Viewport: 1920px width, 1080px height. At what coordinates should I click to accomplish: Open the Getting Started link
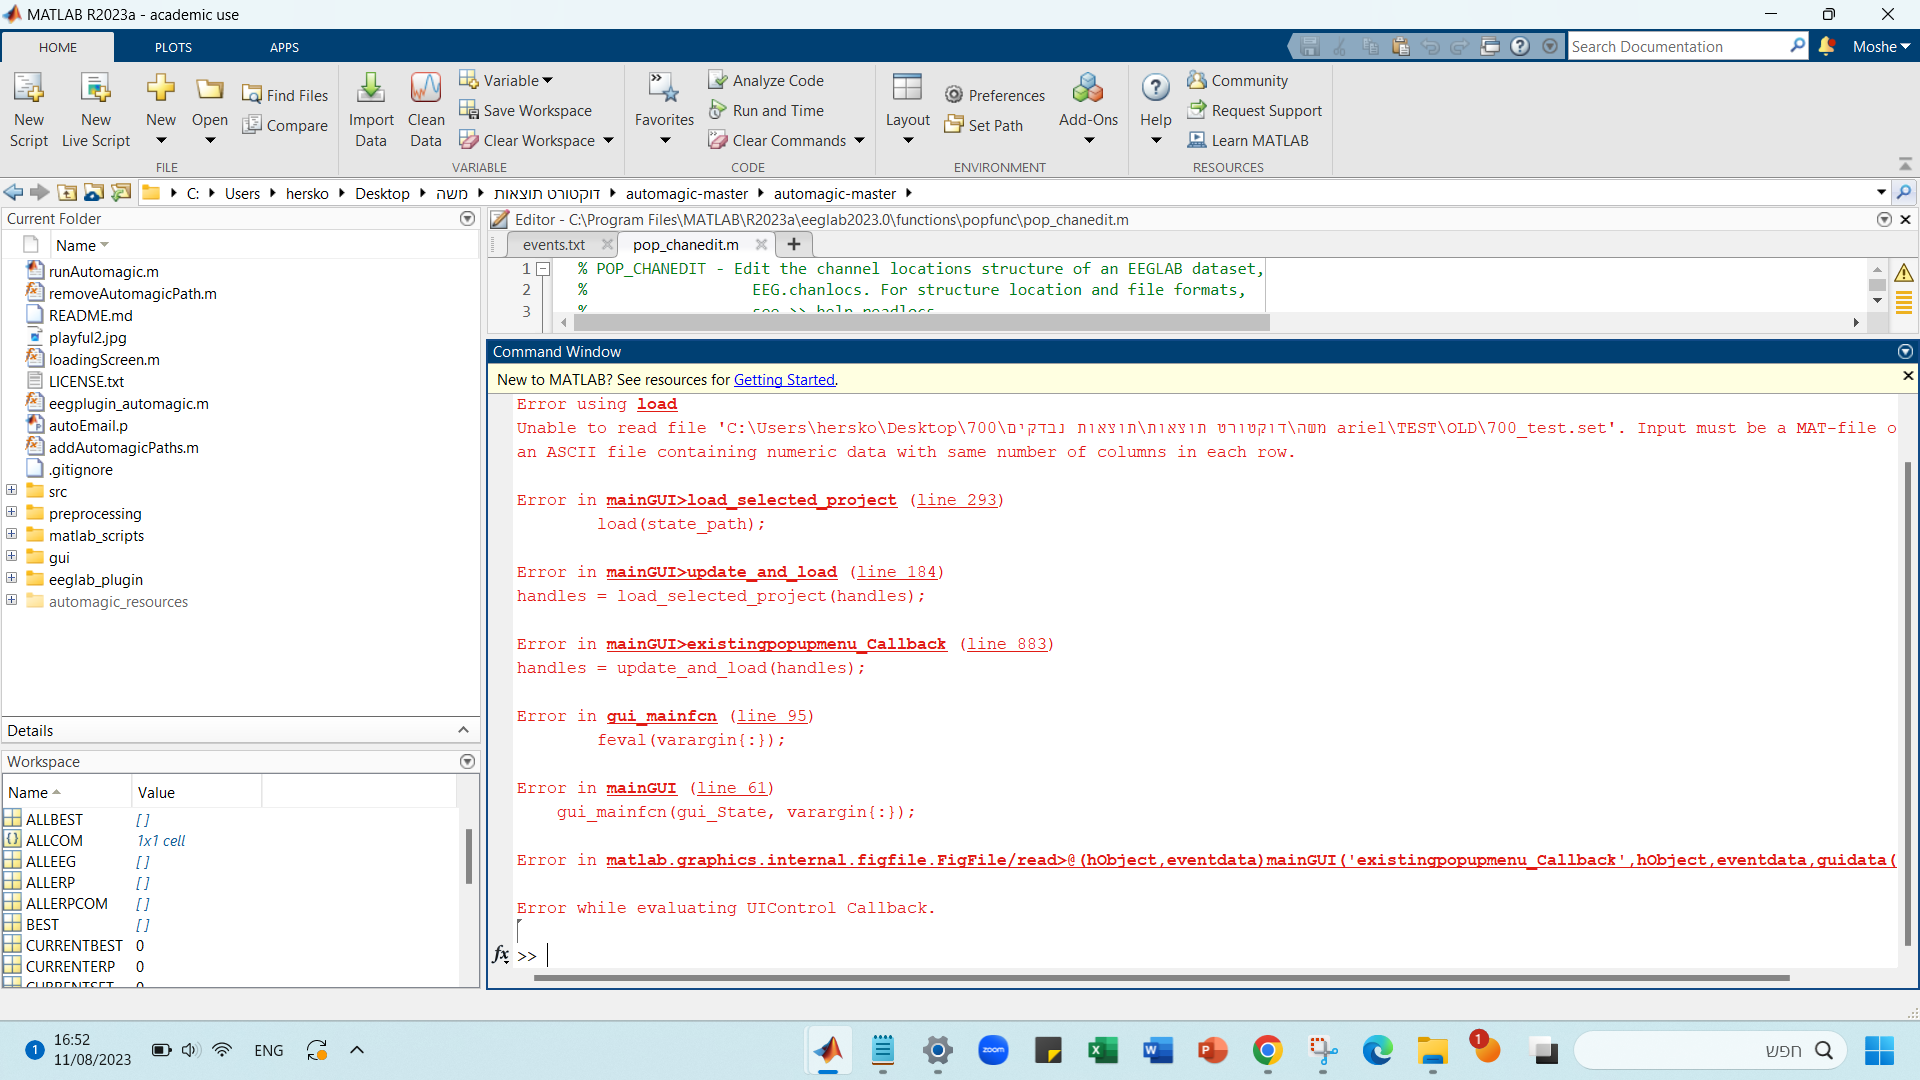pyautogui.click(x=783, y=380)
